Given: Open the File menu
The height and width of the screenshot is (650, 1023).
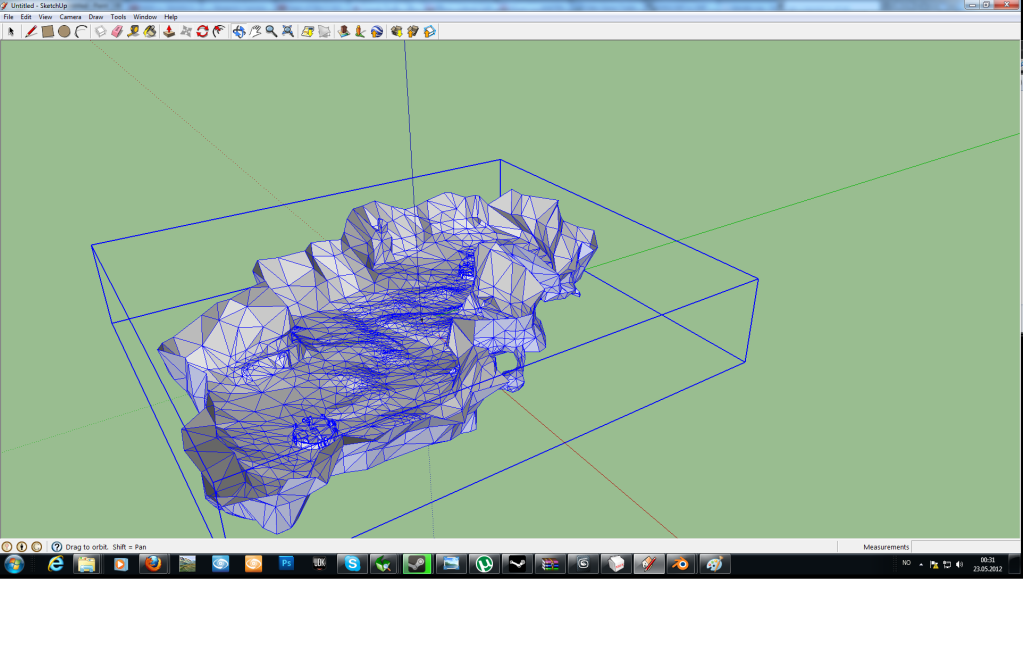Looking at the screenshot, I should [8, 17].
